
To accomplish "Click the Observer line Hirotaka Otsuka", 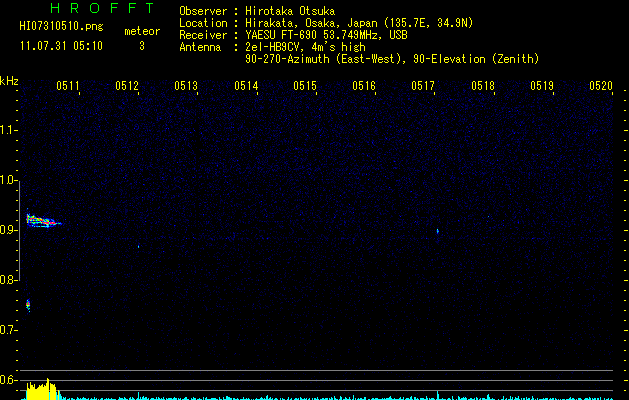I will pyautogui.click(x=257, y=11).
